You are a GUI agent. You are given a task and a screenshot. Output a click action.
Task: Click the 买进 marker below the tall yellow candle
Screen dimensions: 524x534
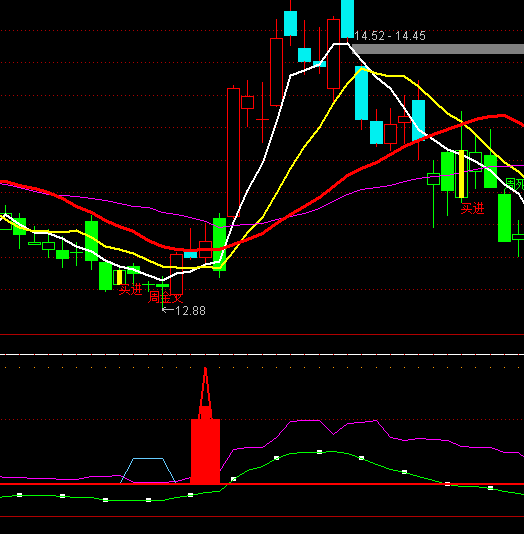(472, 208)
